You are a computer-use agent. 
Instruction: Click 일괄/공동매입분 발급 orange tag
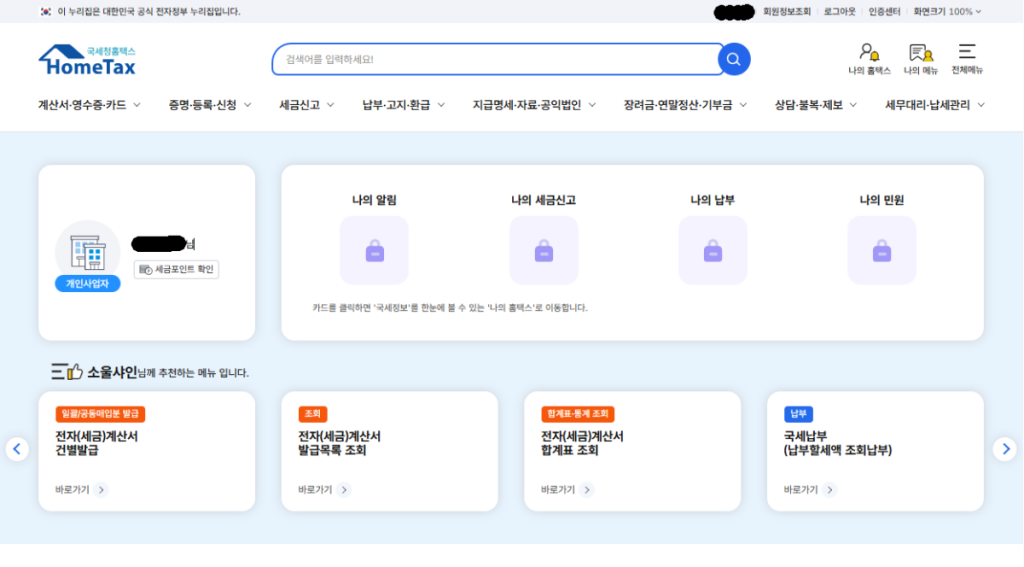click(x=101, y=414)
